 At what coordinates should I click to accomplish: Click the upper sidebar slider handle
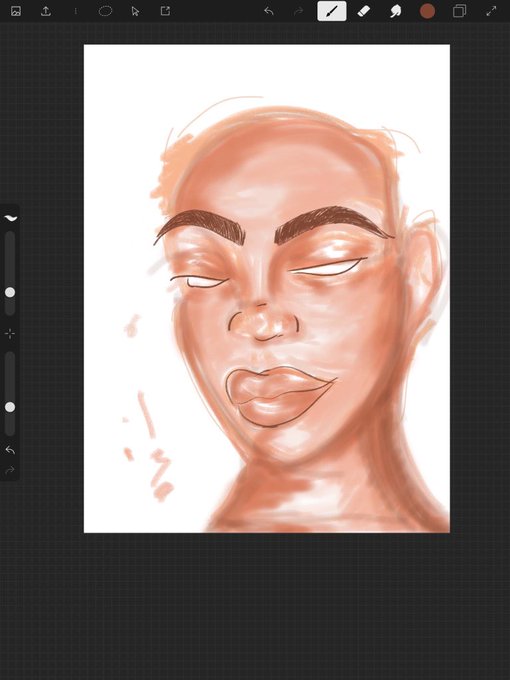[x=10, y=292]
